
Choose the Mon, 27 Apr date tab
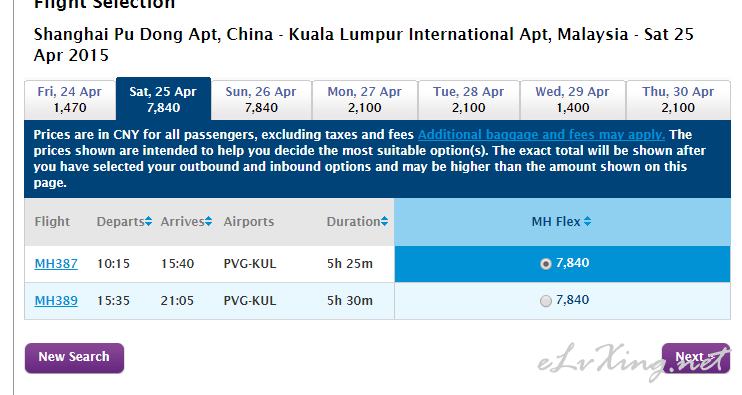365,99
